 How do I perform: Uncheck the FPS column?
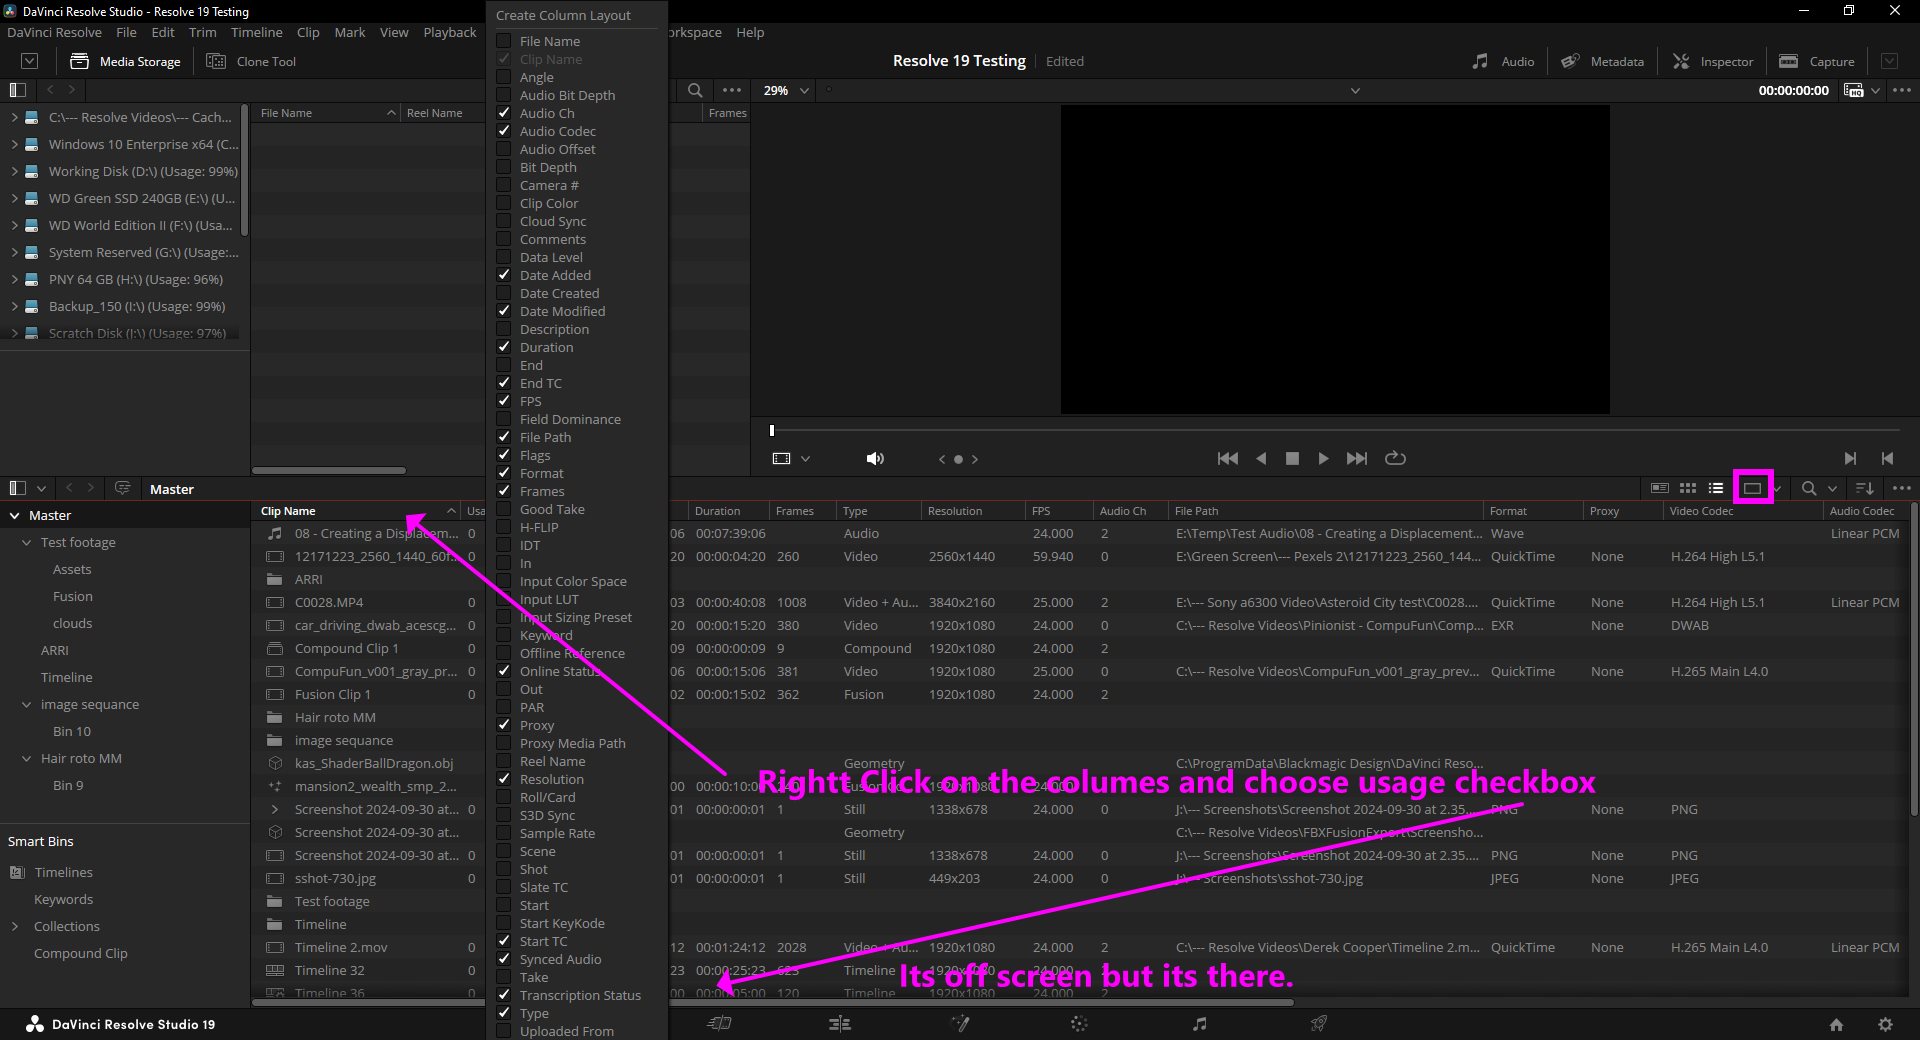coord(504,401)
